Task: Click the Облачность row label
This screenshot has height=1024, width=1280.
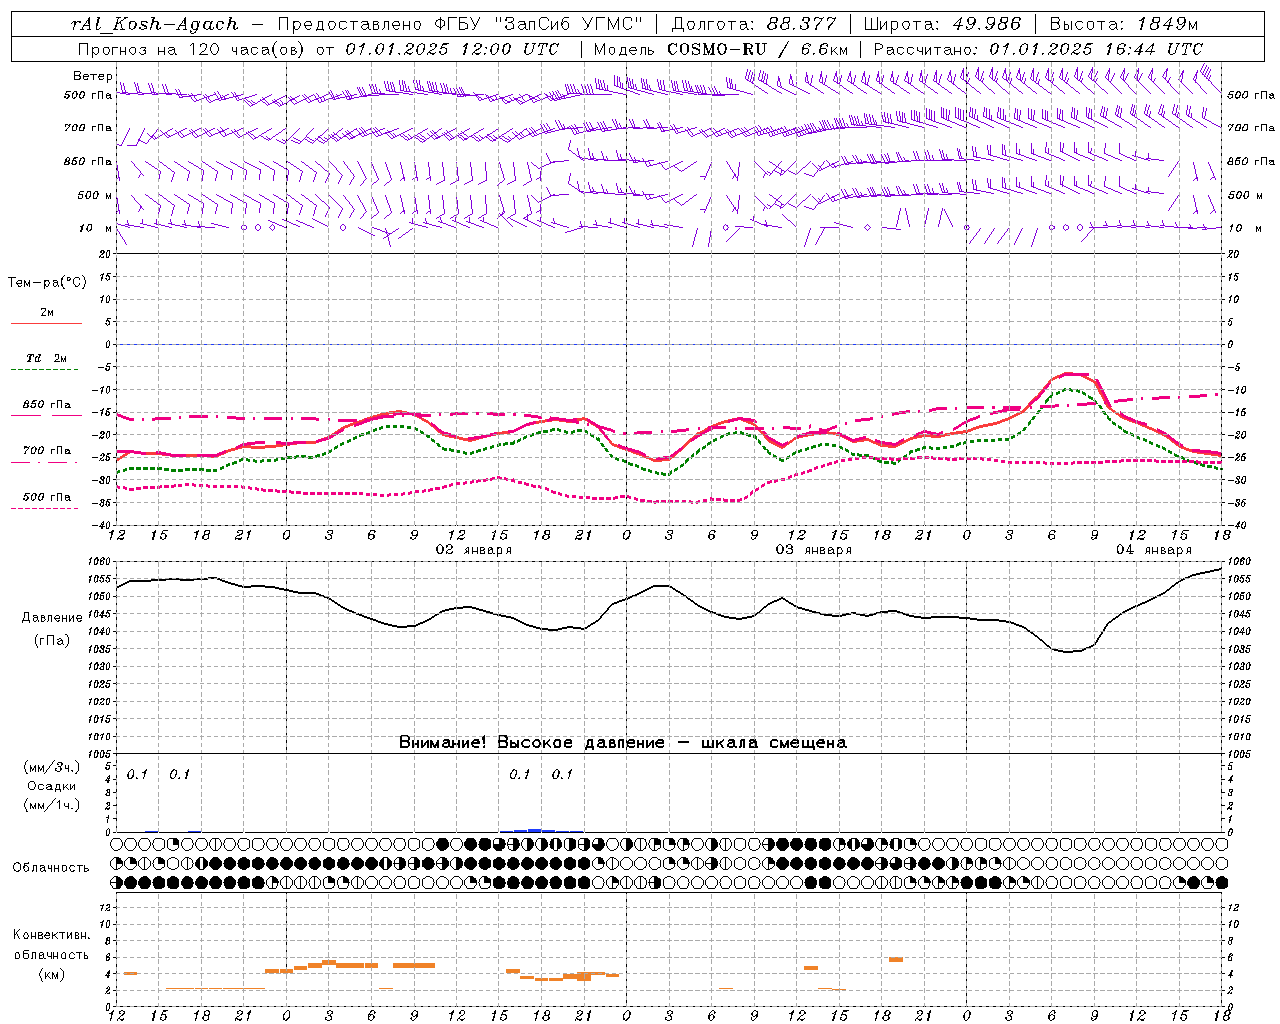Action: tap(51, 867)
